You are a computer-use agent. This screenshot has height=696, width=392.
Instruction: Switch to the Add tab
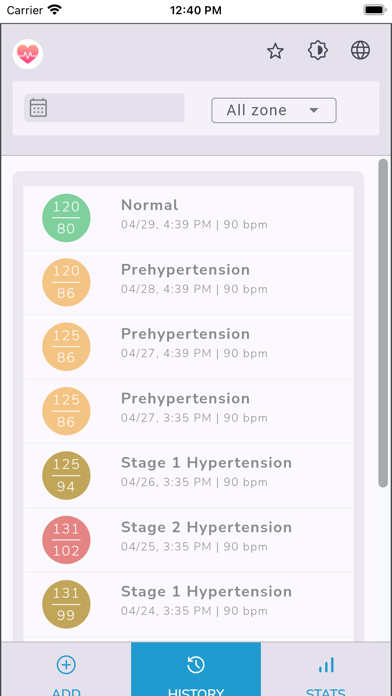pos(66,669)
